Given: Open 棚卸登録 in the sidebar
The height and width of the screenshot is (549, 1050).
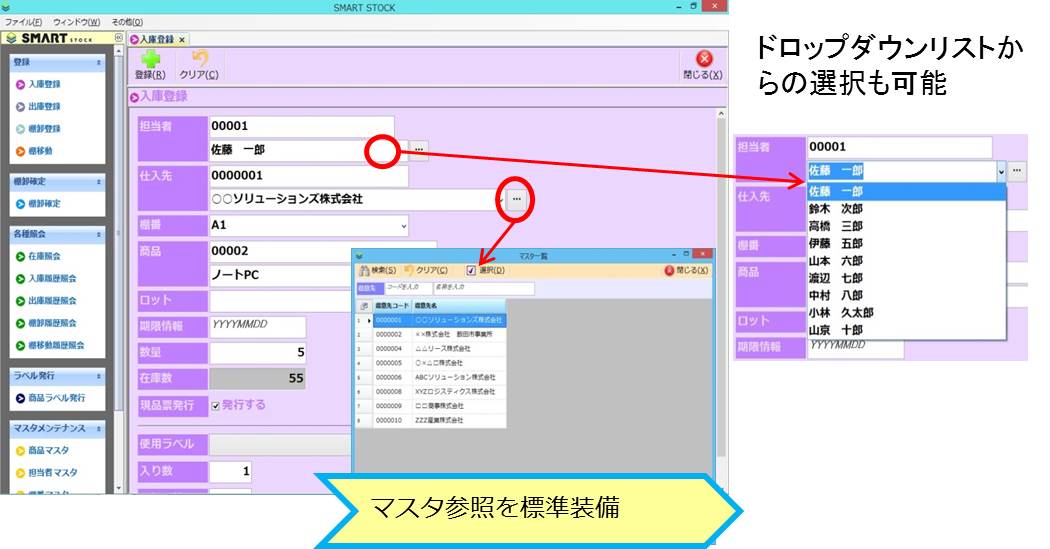Looking at the screenshot, I should click(38, 129).
